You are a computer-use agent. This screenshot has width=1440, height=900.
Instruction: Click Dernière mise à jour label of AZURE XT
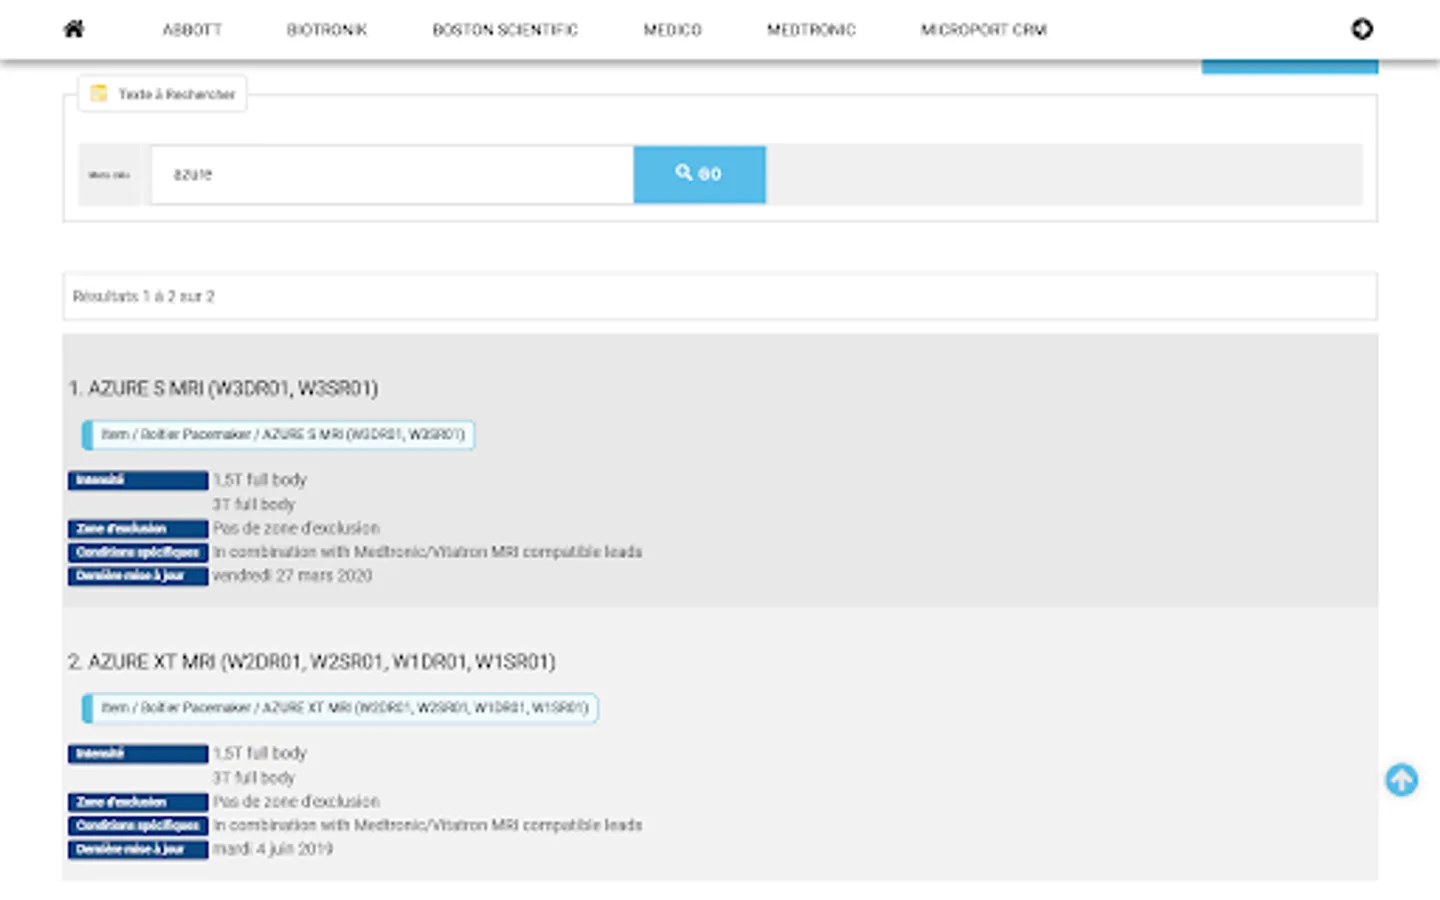pos(138,849)
